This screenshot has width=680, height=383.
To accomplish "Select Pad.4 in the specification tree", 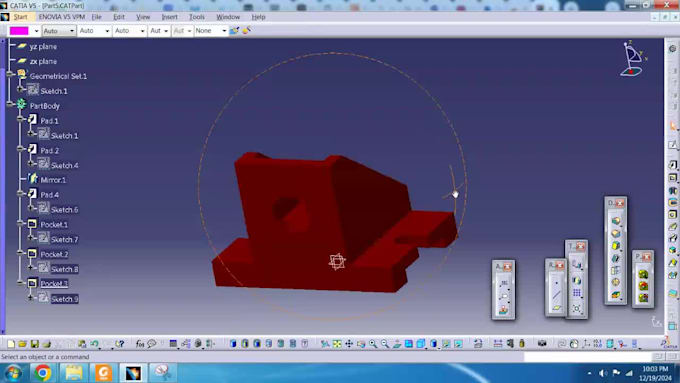I will (49, 195).
